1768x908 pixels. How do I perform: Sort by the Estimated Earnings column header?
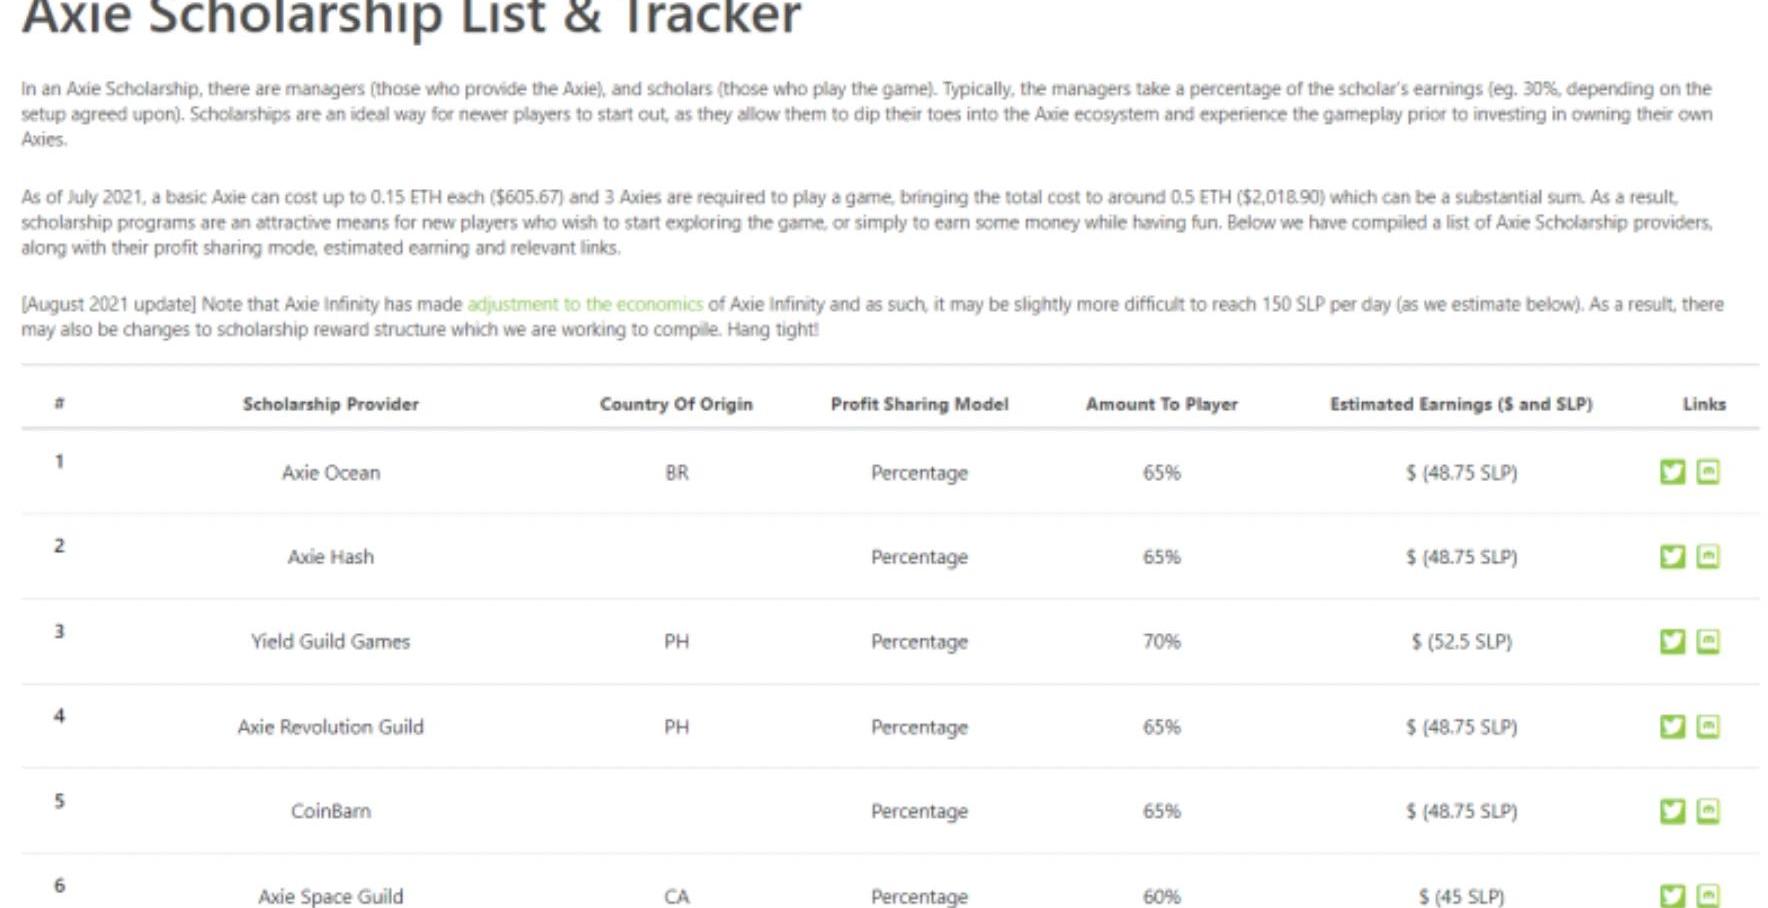point(1461,404)
